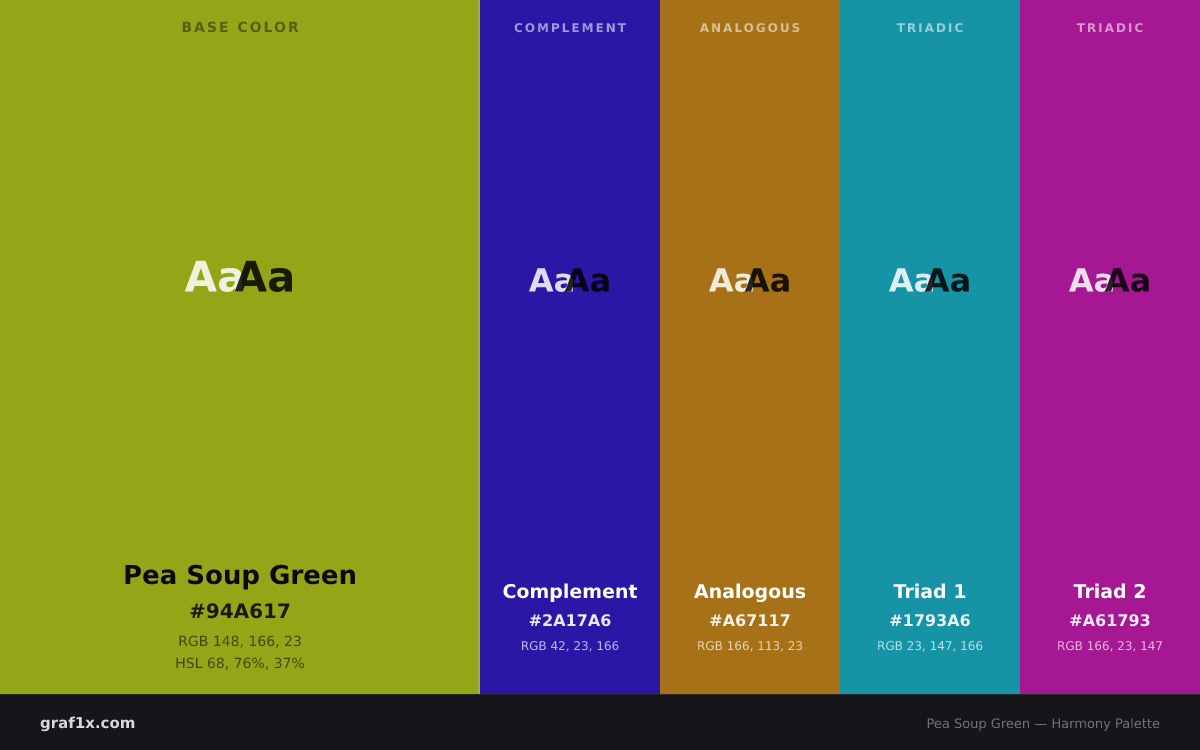Image resolution: width=1200 pixels, height=750 pixels.
Task: Click the #1793A6 hex code
Action: coord(930,621)
